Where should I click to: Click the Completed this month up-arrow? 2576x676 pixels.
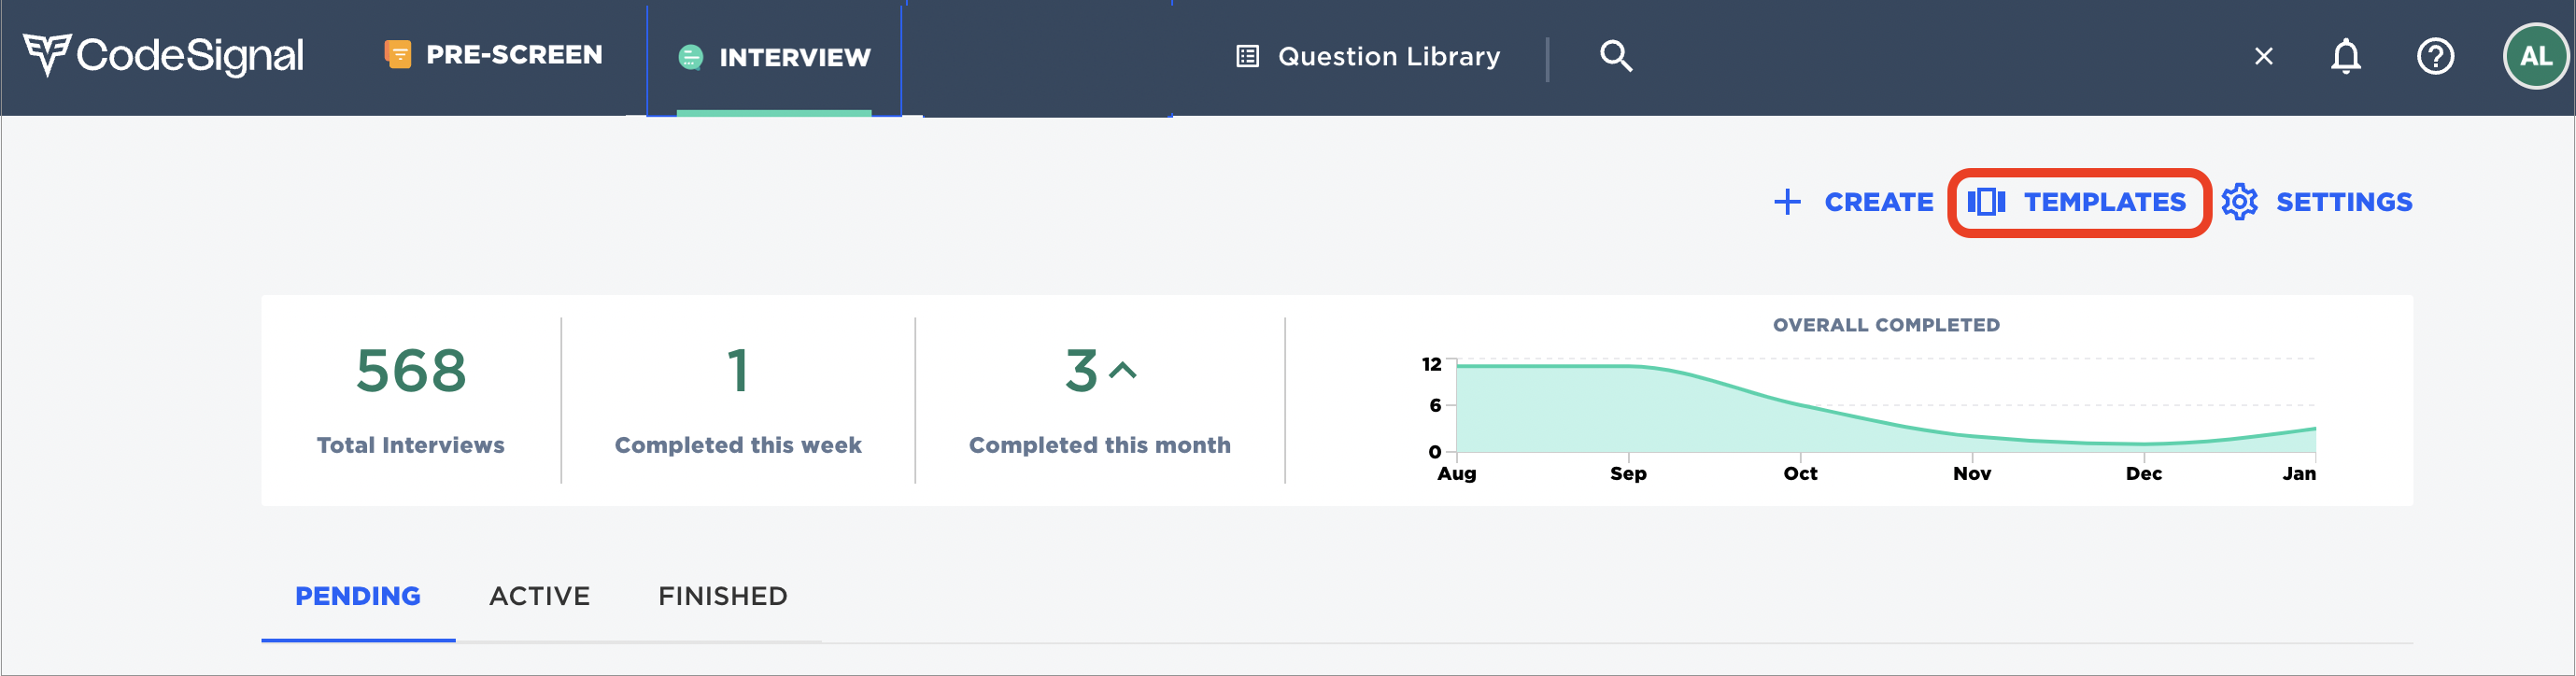click(1123, 371)
